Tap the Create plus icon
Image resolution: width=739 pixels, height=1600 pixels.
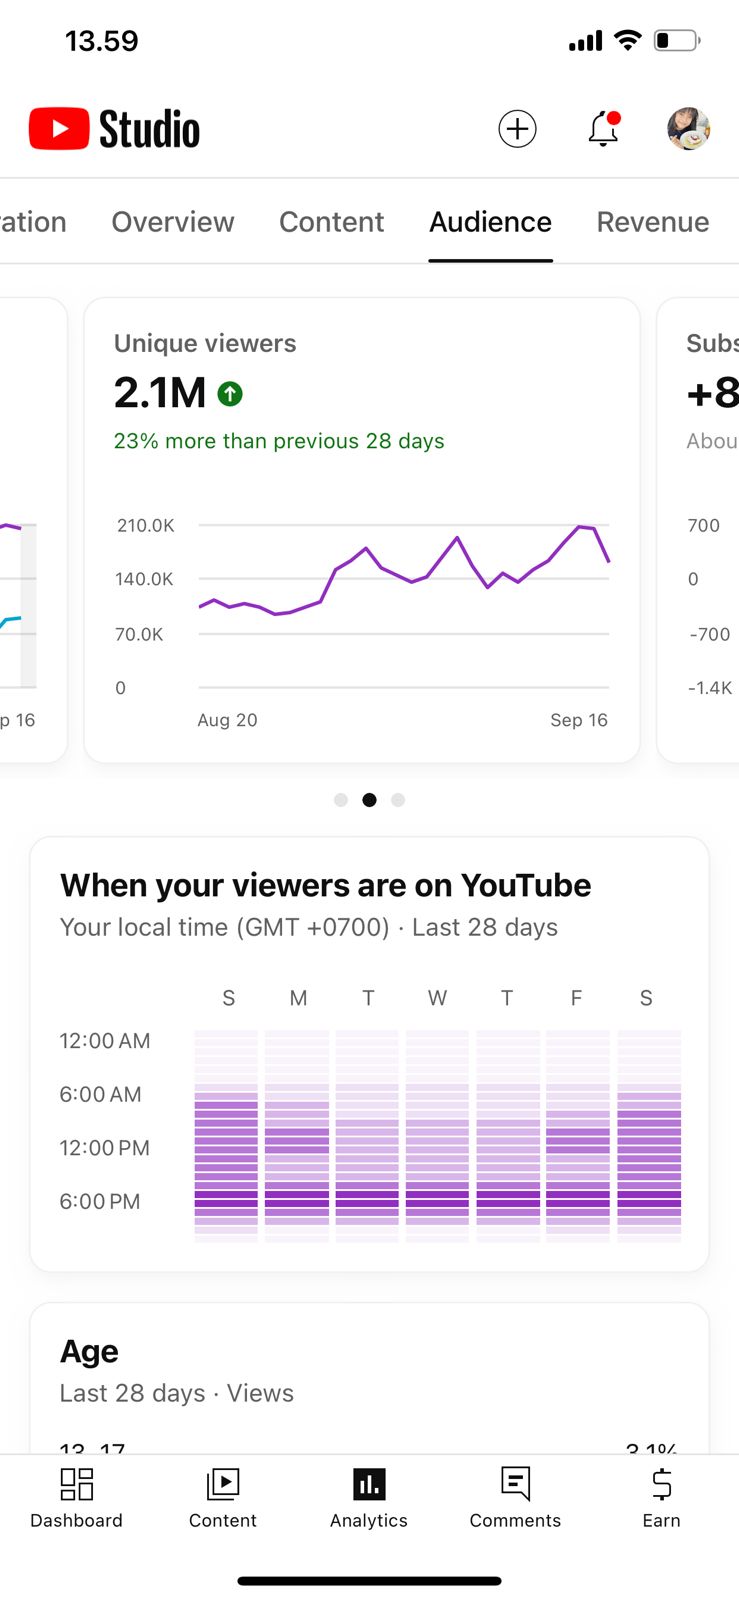pyautogui.click(x=517, y=129)
